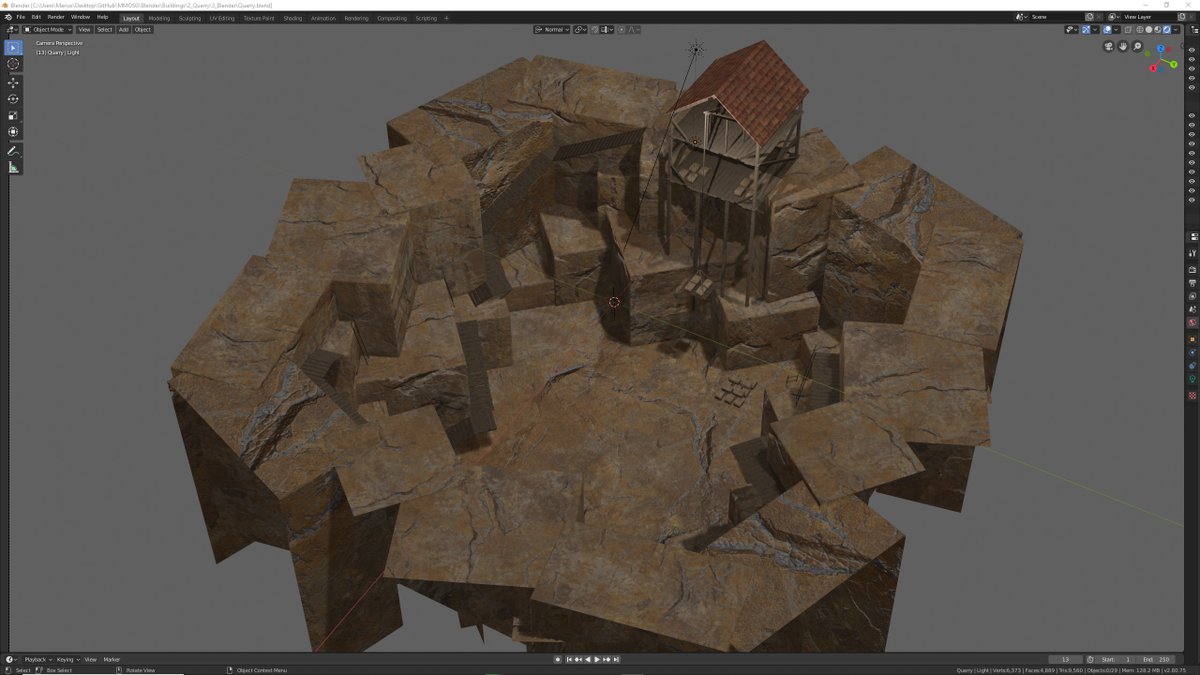The image size is (1200, 675).
Task: Jump to previous keyframe
Action: click(578, 660)
